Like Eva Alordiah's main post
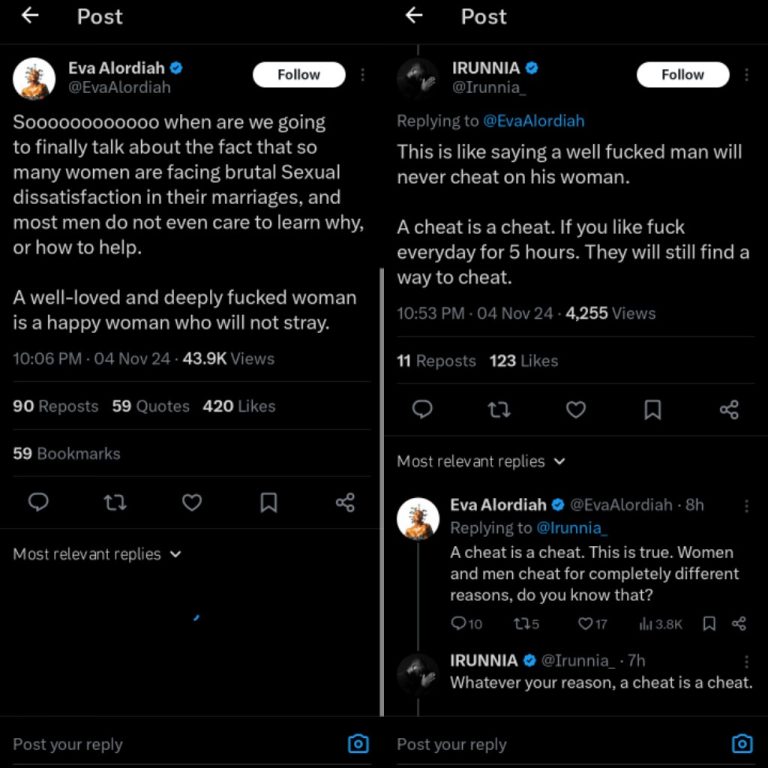This screenshot has width=768, height=768. [x=192, y=502]
